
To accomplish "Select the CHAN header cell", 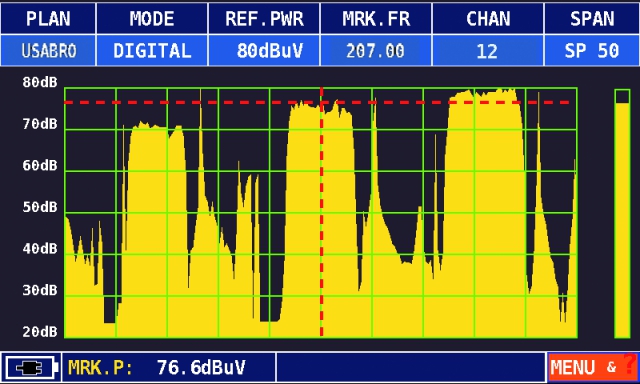I will click(x=488, y=19).
